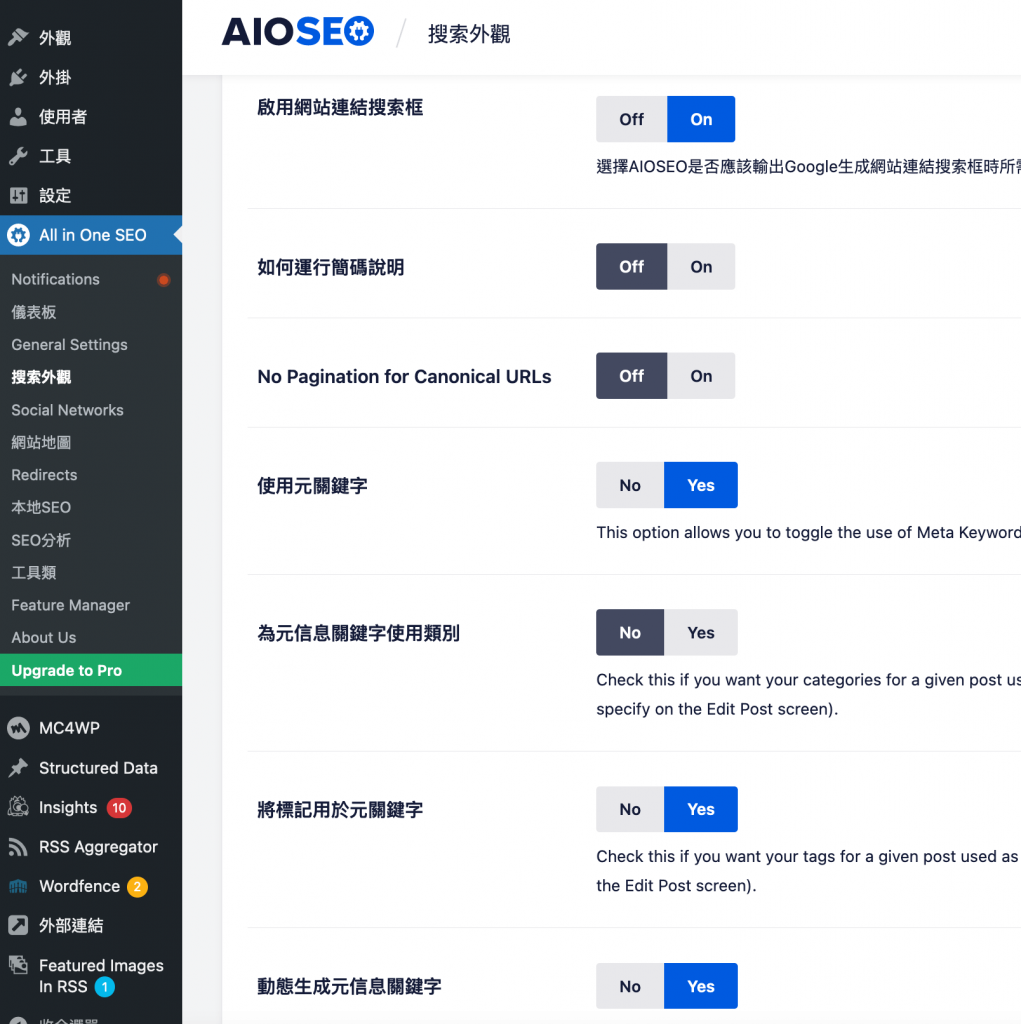Click the Insights chart icon

pos(18,807)
